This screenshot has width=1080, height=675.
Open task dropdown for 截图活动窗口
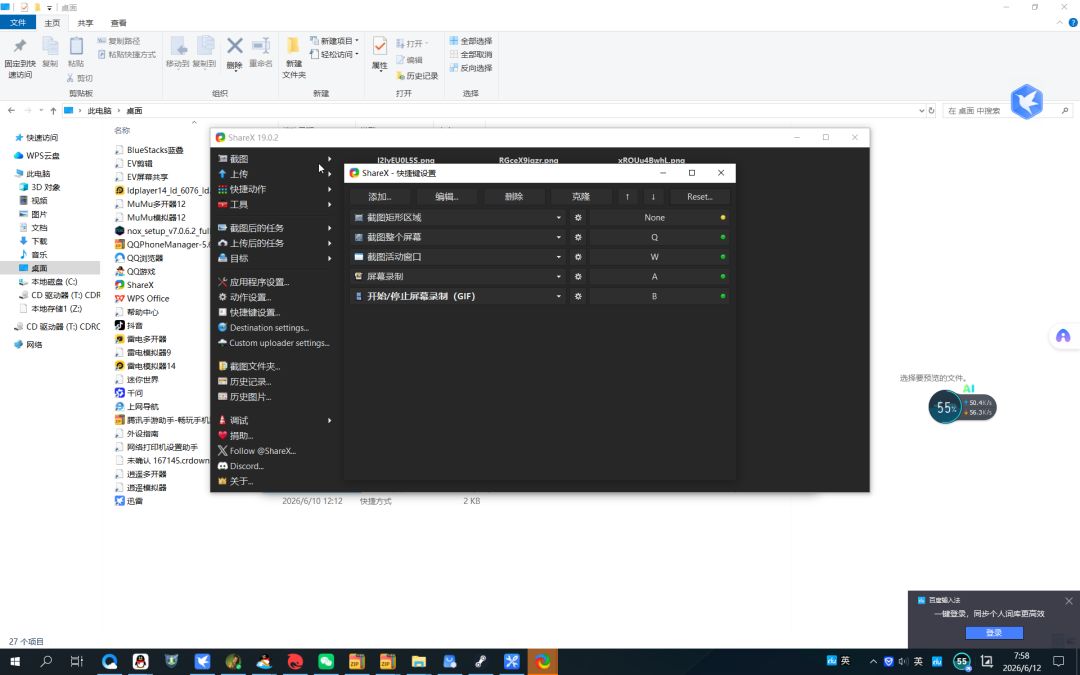click(559, 257)
